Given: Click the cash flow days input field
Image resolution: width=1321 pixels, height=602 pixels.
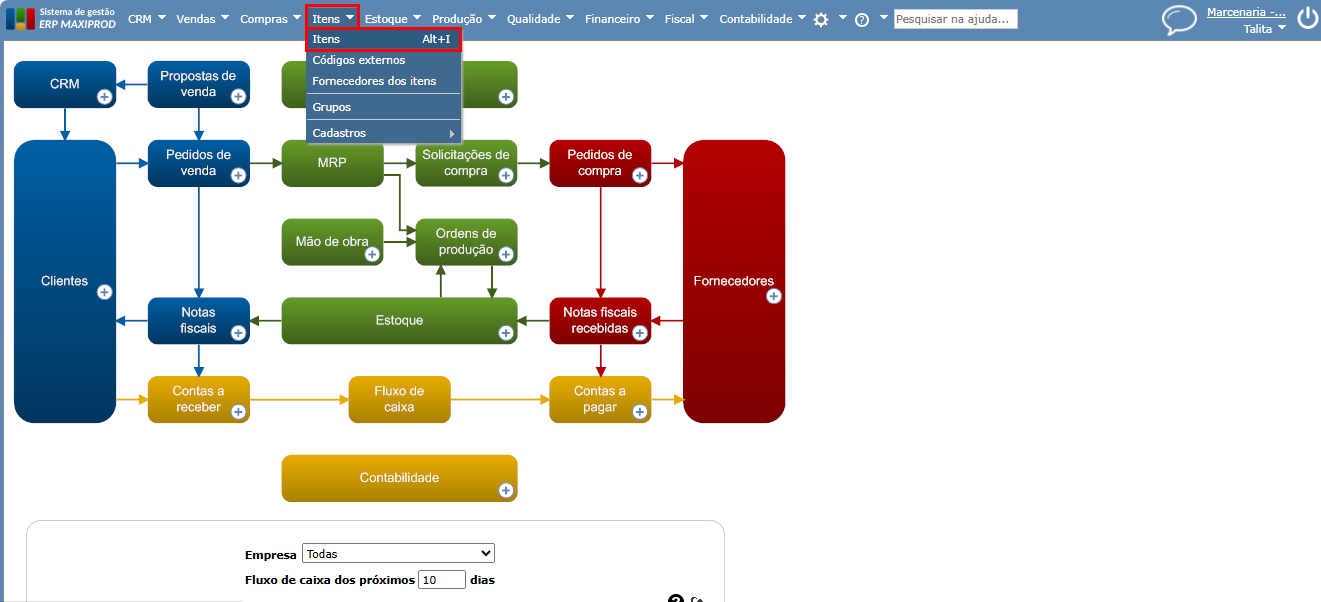Looking at the screenshot, I should coord(442,579).
